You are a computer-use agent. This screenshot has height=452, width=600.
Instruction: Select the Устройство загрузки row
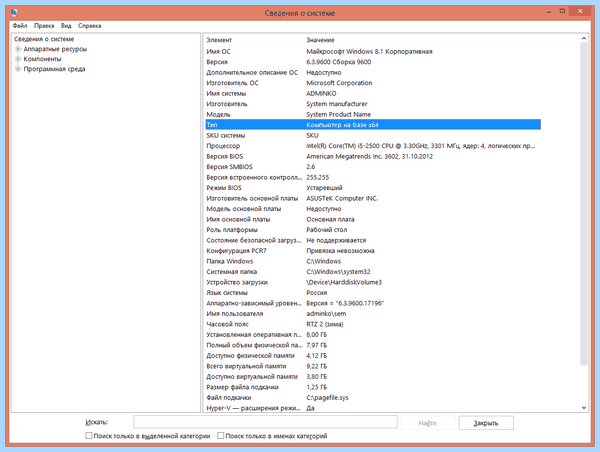coord(373,282)
